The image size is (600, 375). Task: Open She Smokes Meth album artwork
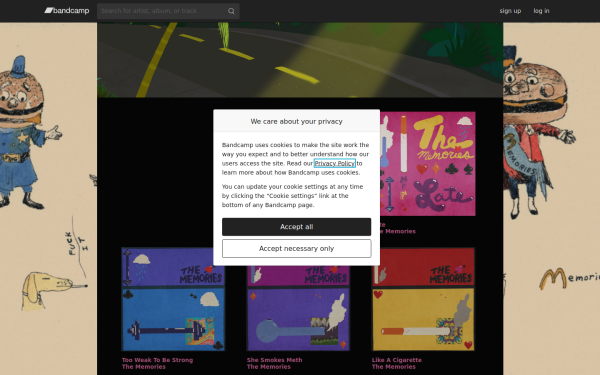click(298, 308)
